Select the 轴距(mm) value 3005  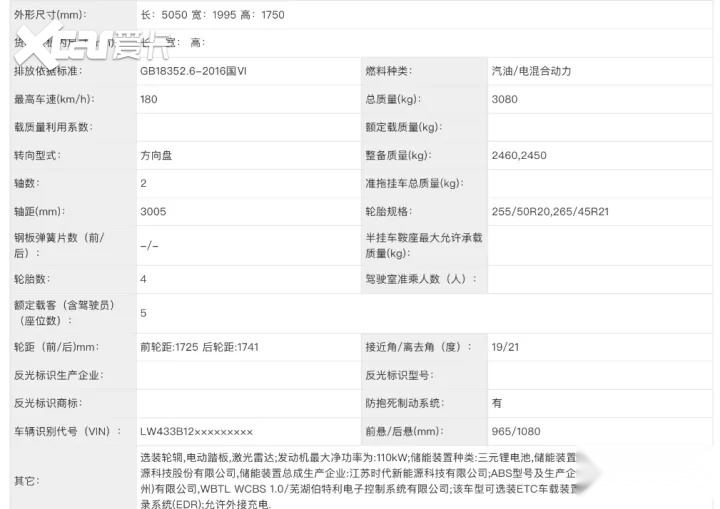[x=152, y=212]
